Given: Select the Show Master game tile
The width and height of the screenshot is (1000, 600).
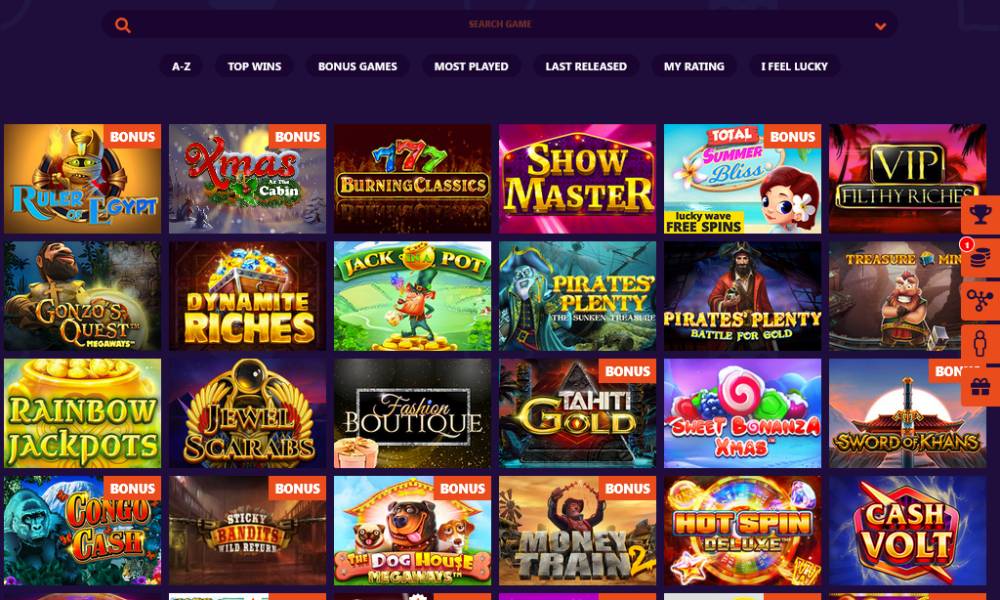Looking at the screenshot, I should (x=577, y=179).
